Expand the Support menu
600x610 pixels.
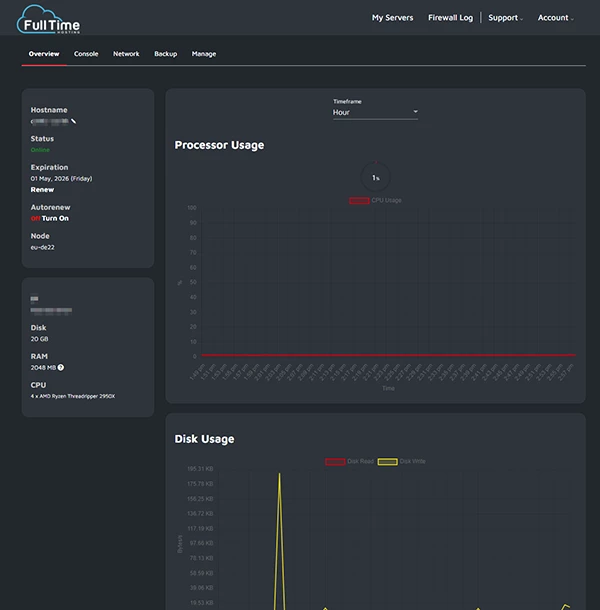click(x=505, y=18)
